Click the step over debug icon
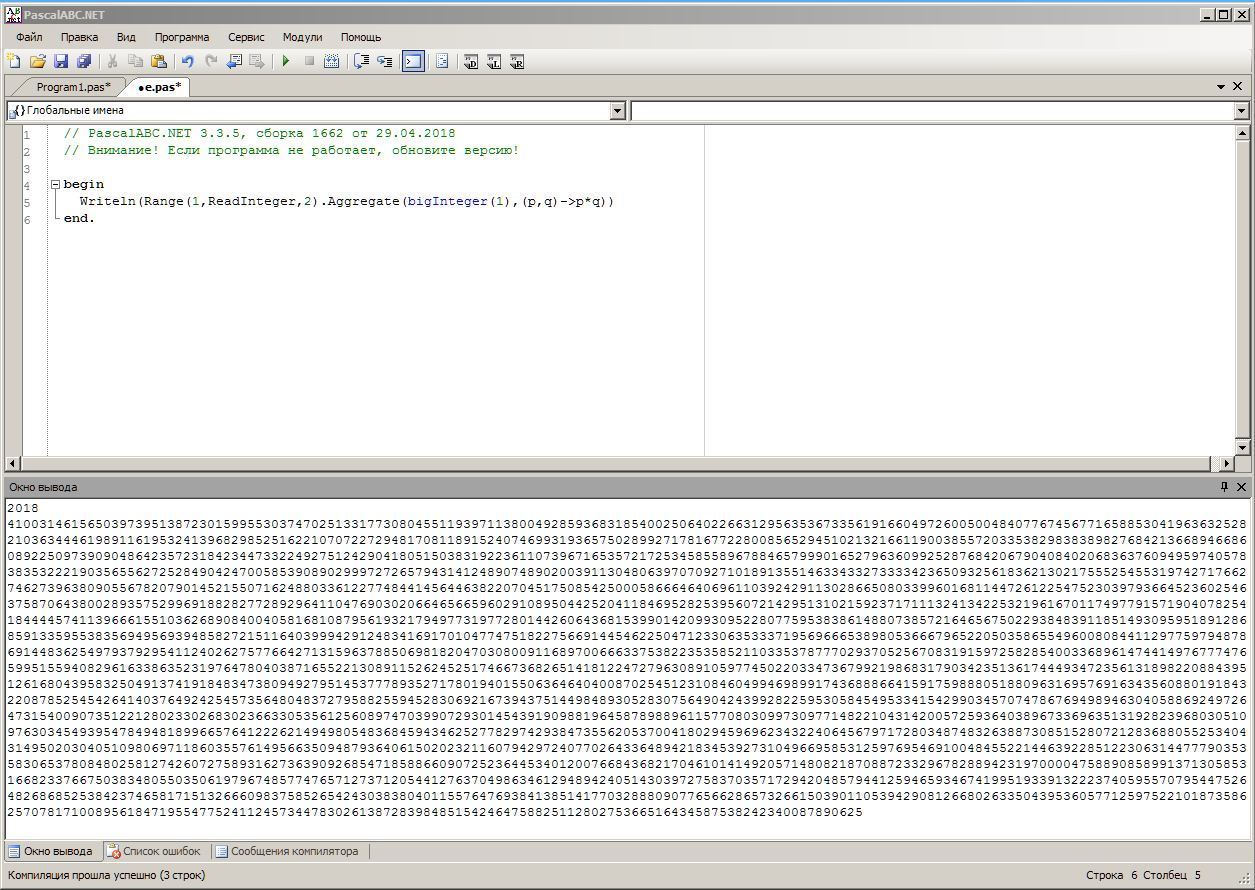Screen dimensions: 1255x890 click(361, 62)
